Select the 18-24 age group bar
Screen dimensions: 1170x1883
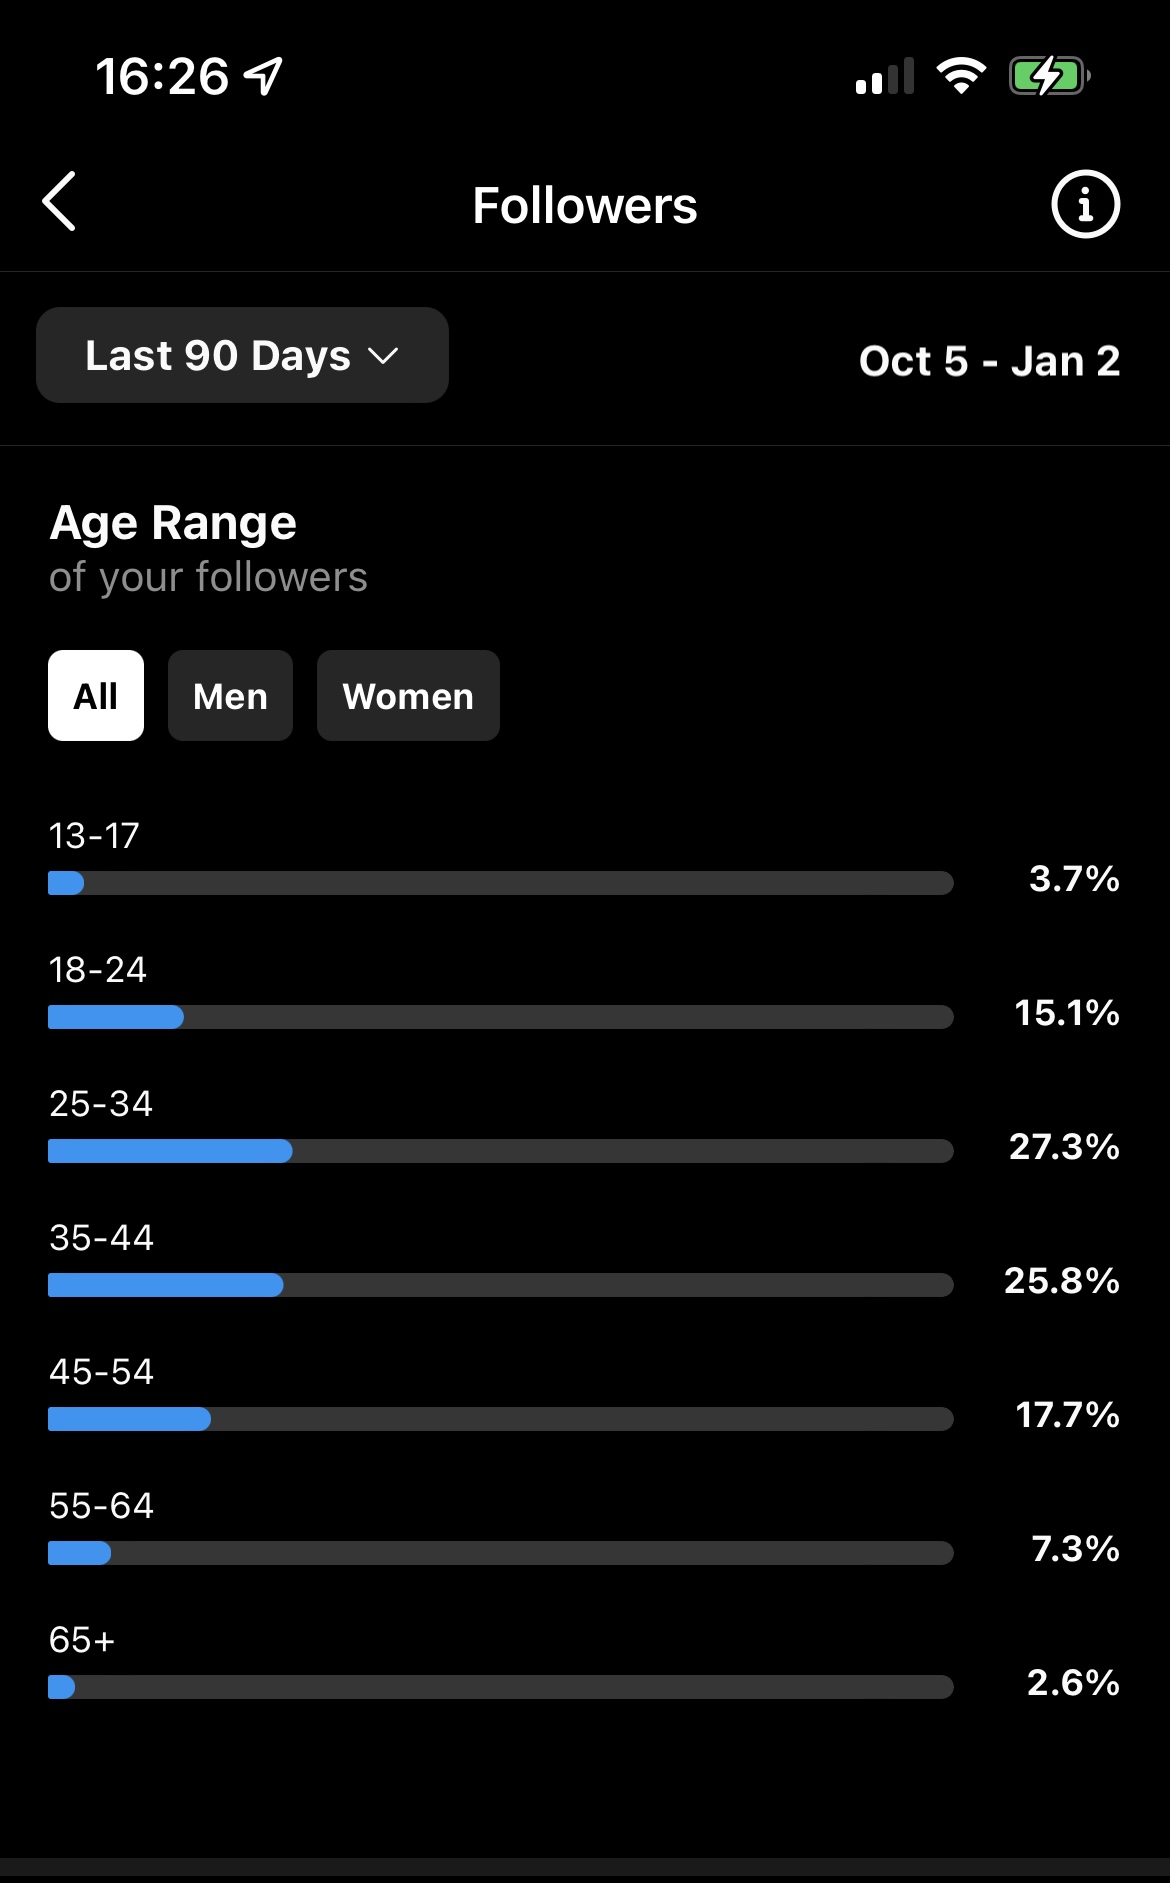click(501, 1017)
